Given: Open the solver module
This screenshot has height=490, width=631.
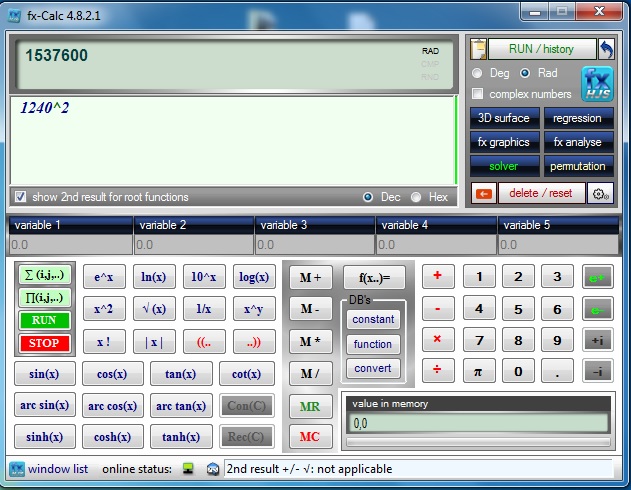Looking at the screenshot, I should pos(505,166).
